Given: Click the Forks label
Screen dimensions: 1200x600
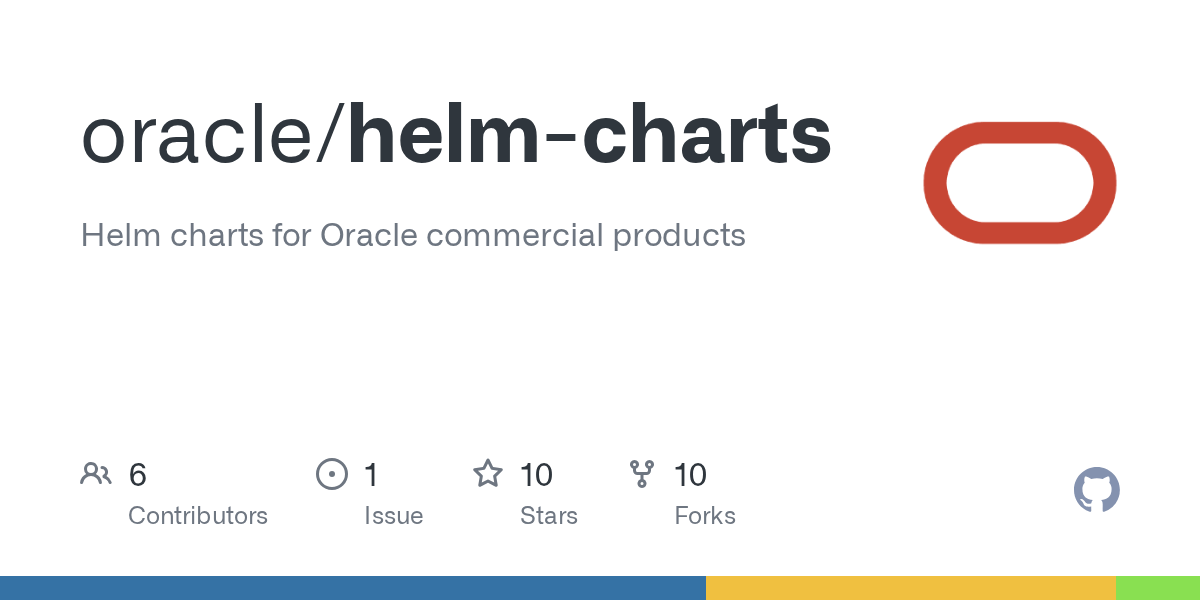Looking at the screenshot, I should point(705,516).
